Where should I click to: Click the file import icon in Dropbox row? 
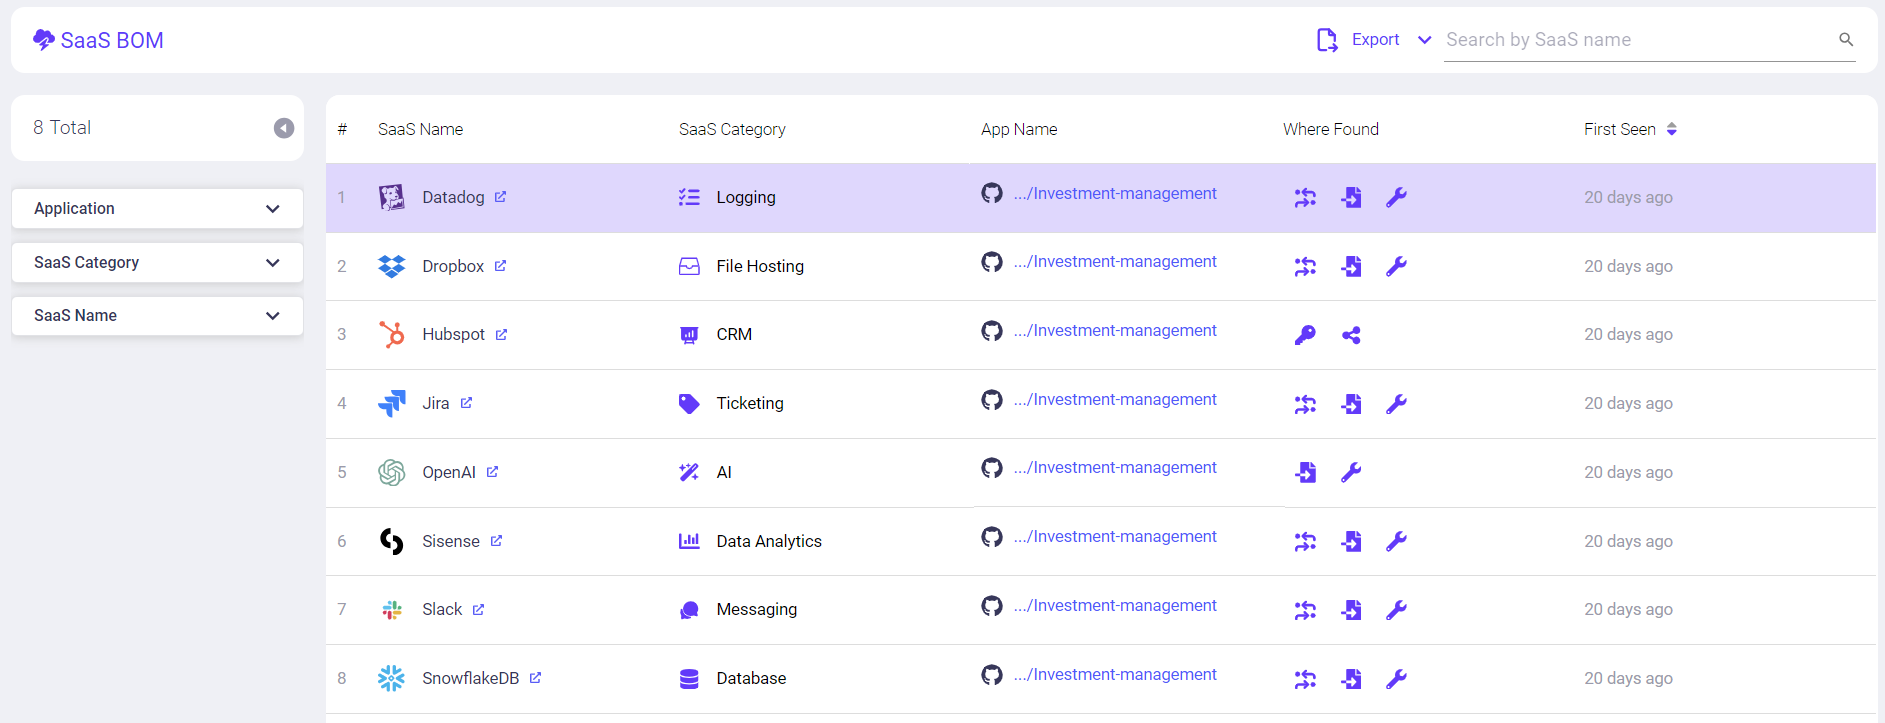1351,266
